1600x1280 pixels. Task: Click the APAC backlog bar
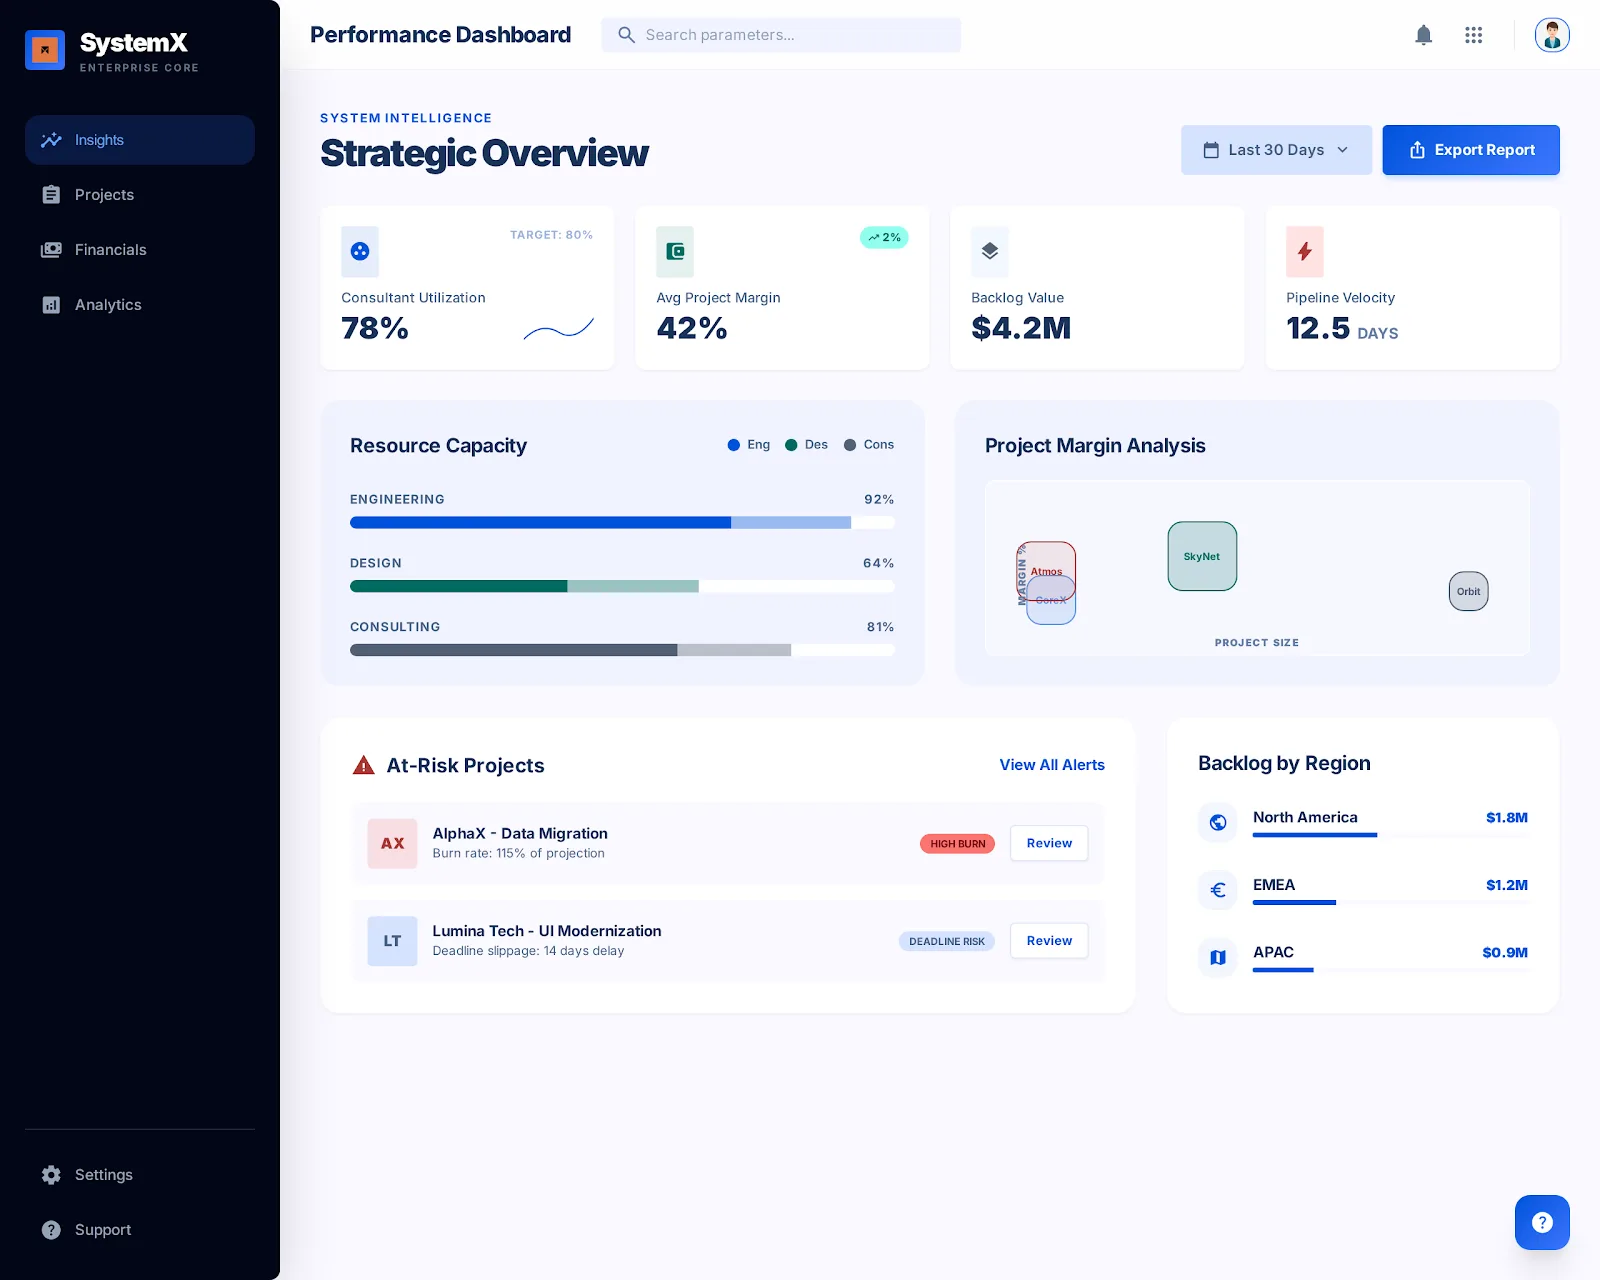point(1390,970)
